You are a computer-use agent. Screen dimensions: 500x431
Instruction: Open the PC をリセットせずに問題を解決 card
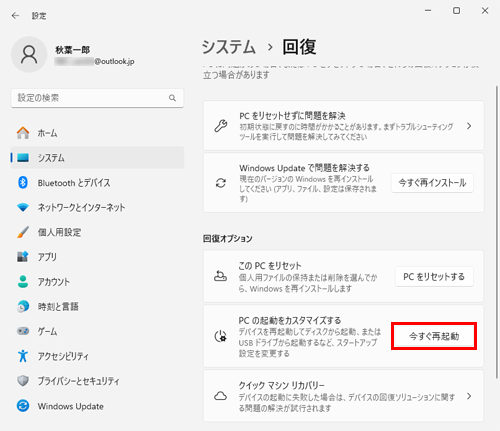point(343,126)
